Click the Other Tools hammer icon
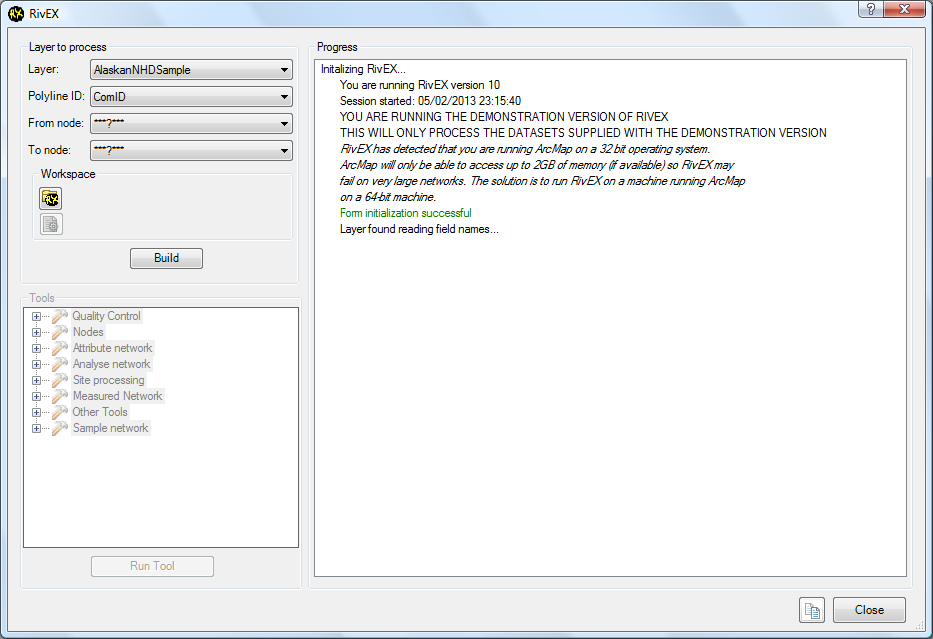The image size is (933, 639). 60,412
